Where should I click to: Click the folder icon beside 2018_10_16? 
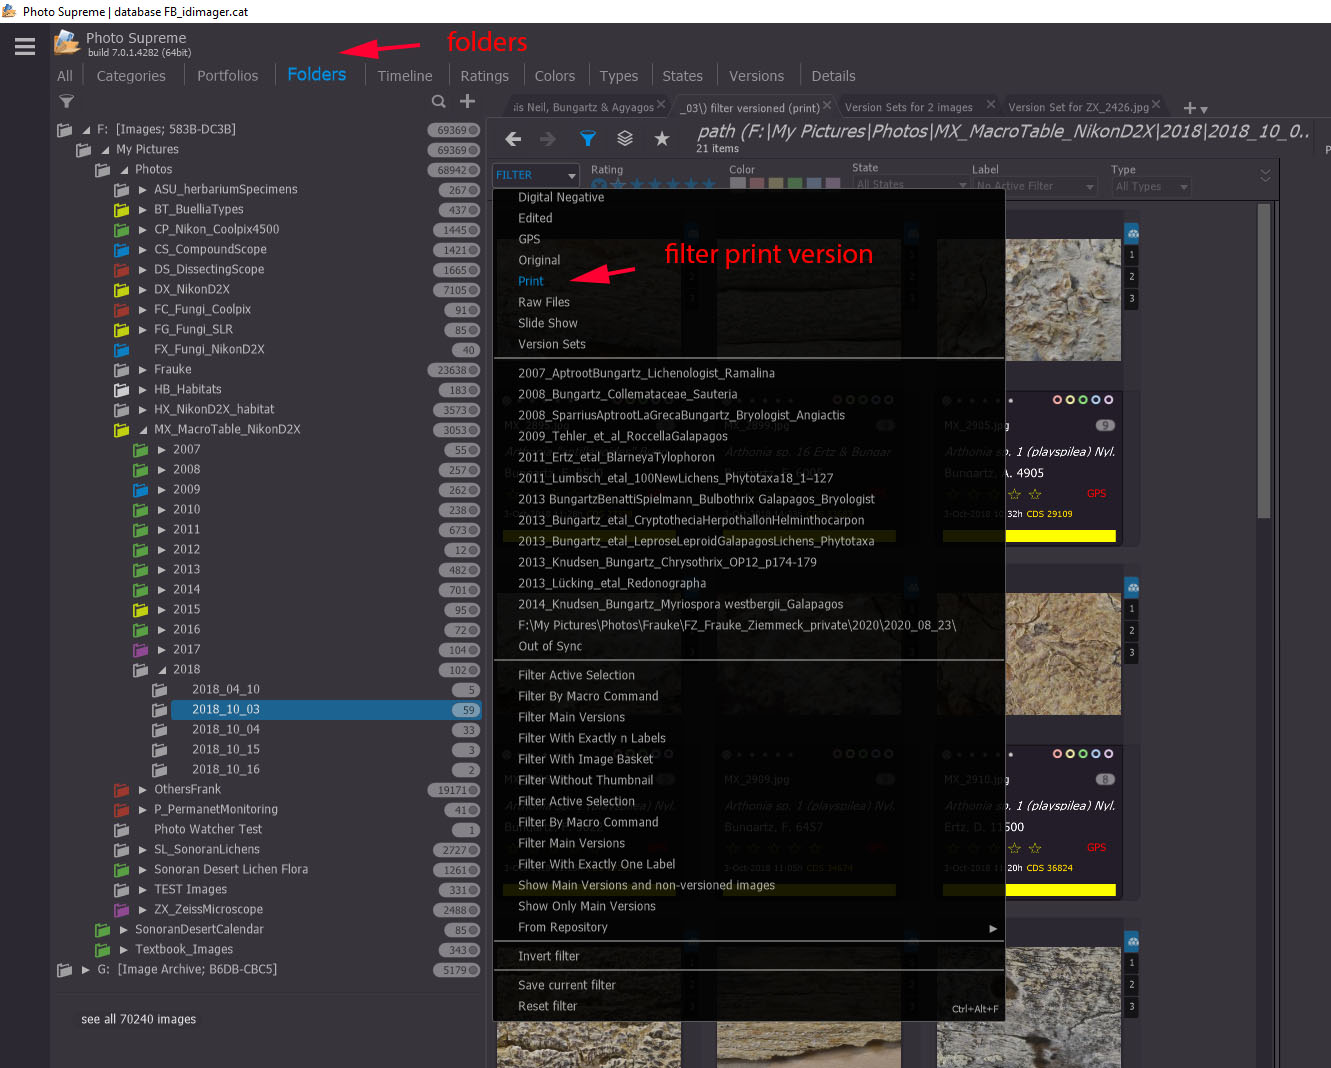[159, 769]
